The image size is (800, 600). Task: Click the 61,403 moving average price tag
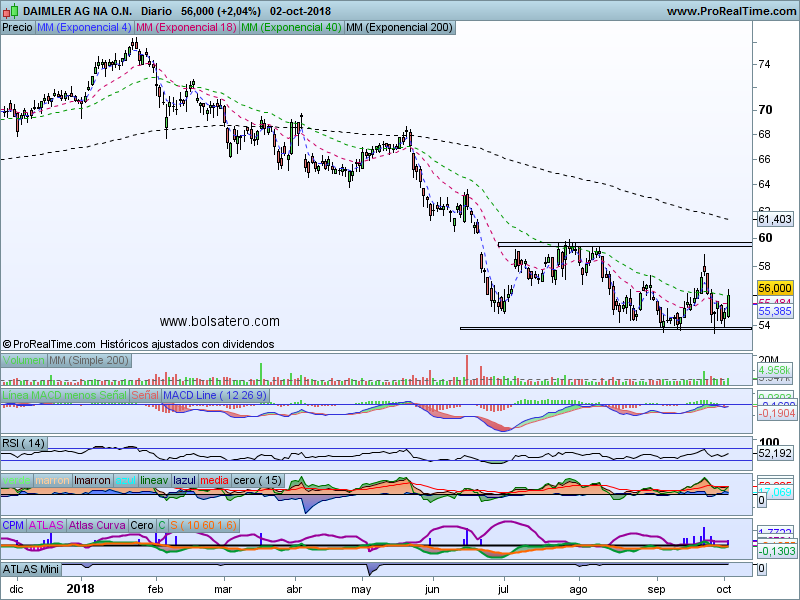(775, 219)
